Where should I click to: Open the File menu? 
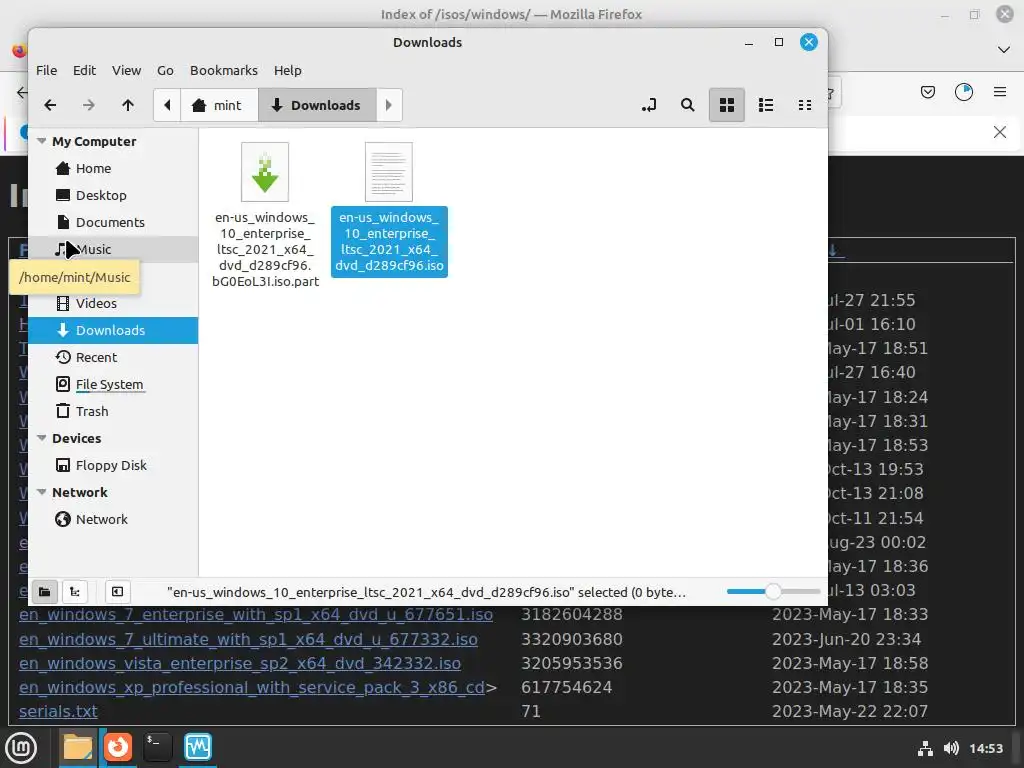tap(46, 71)
